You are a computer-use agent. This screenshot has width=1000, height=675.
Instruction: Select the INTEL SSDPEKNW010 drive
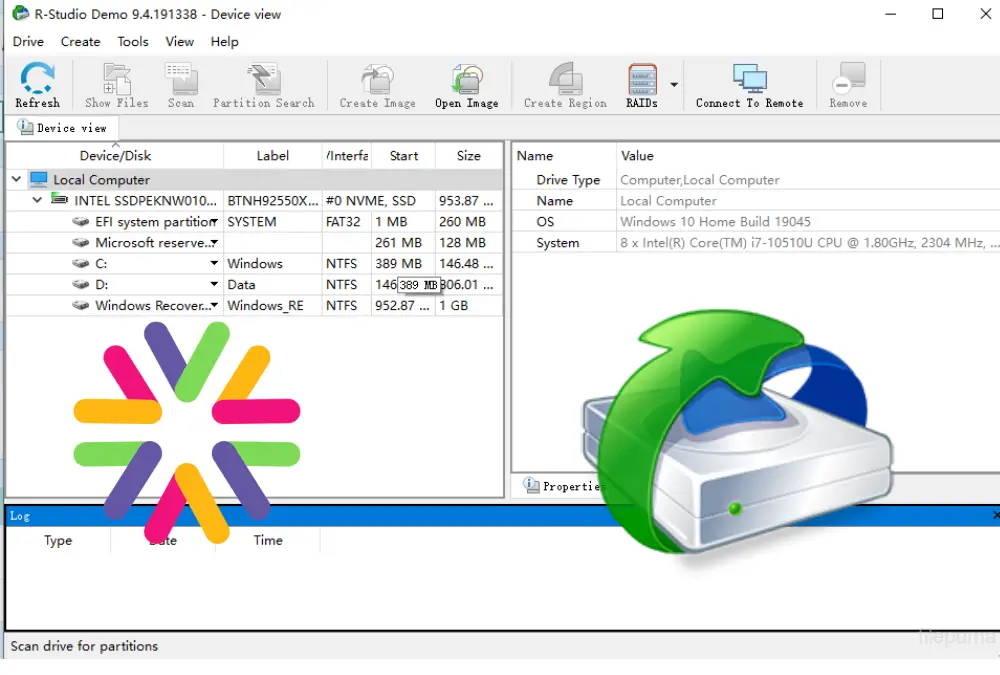coord(254,200)
